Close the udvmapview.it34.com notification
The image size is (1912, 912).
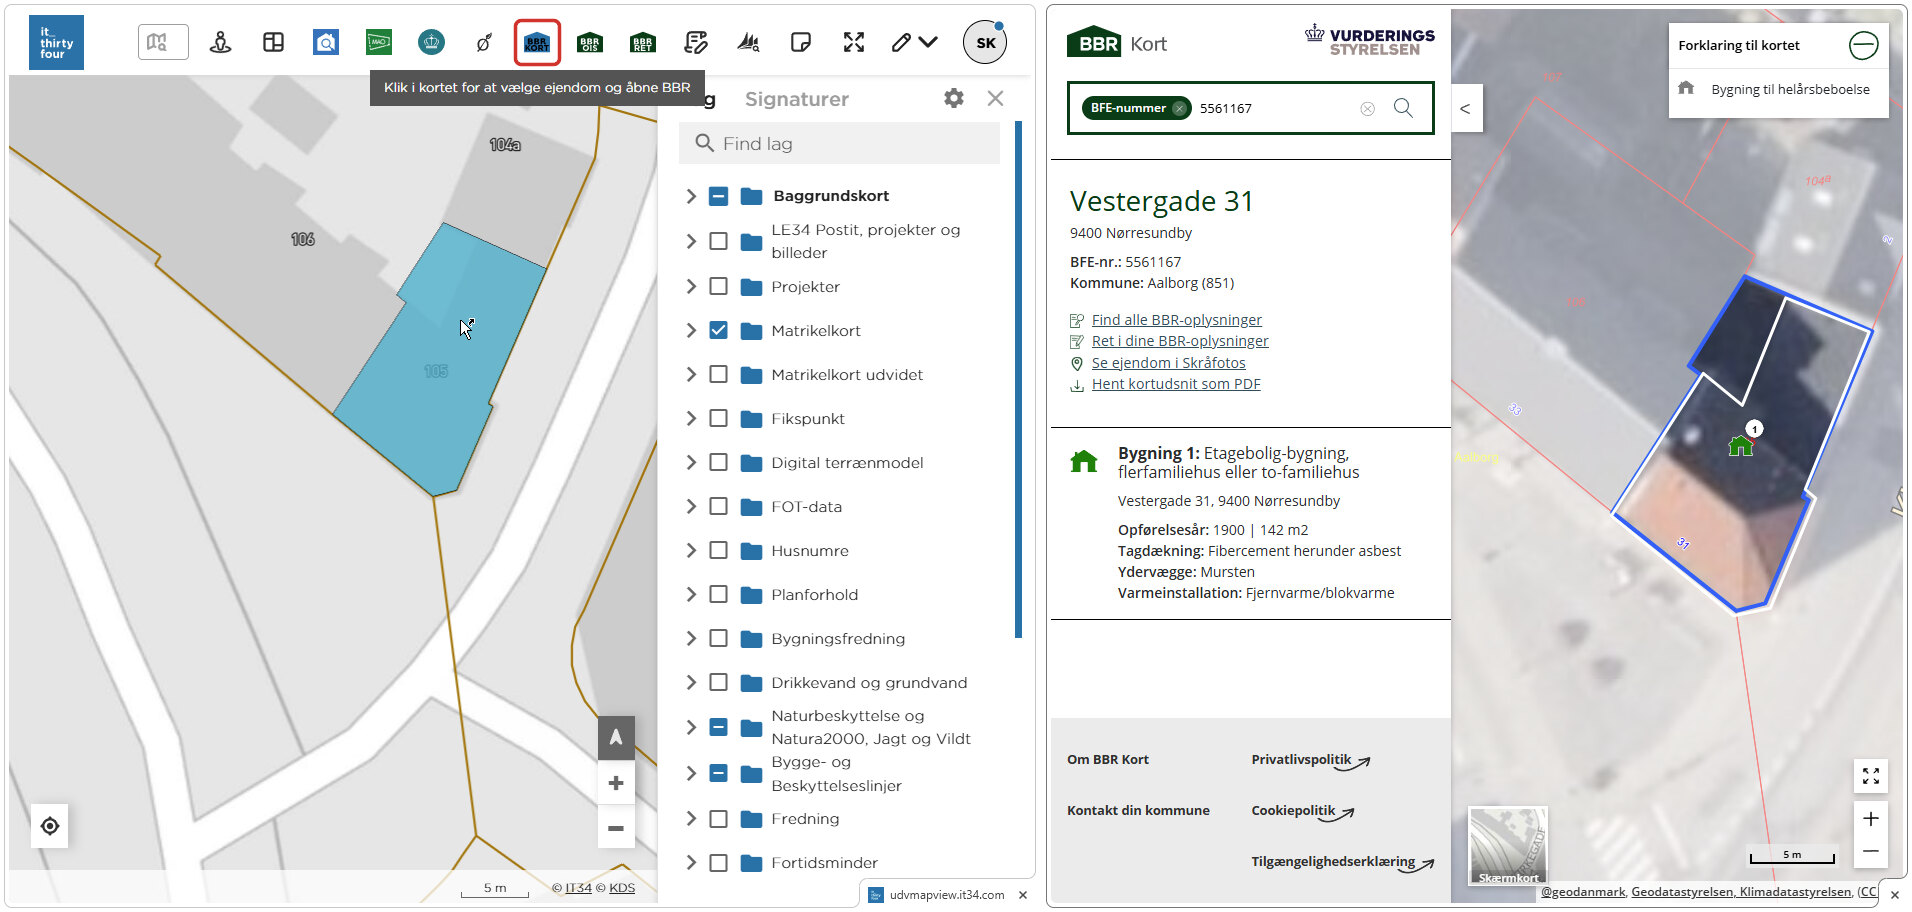tap(1023, 895)
